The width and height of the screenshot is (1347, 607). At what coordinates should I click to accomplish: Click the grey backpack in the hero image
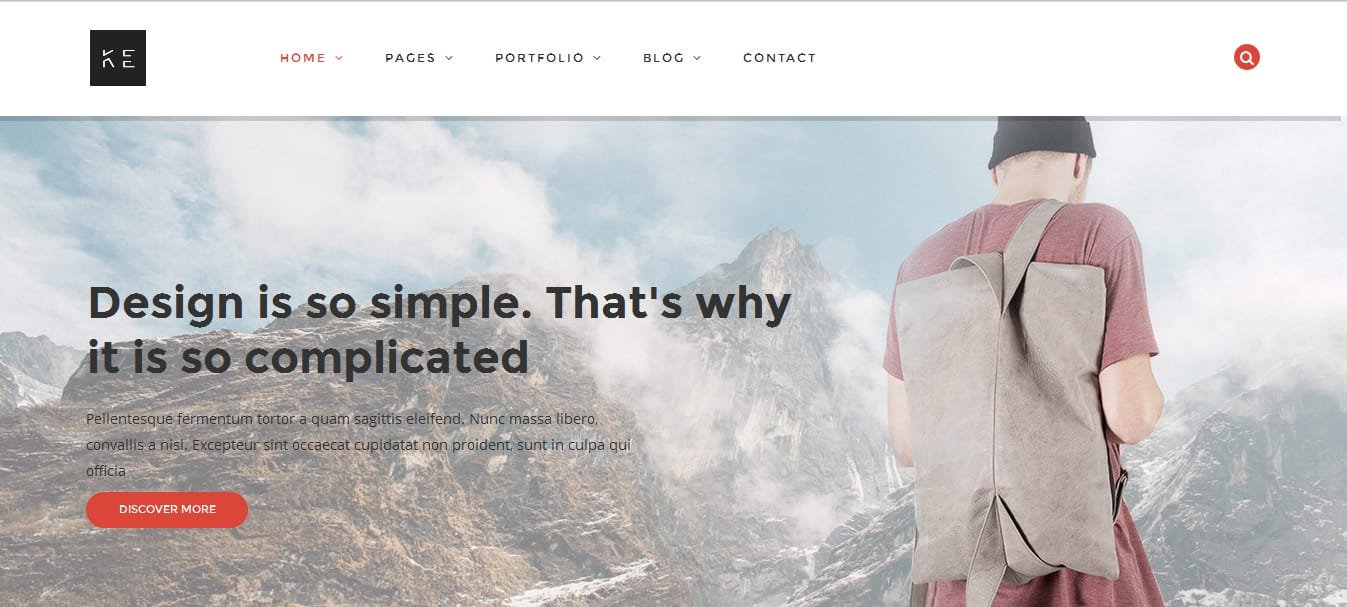[x=1005, y=400]
